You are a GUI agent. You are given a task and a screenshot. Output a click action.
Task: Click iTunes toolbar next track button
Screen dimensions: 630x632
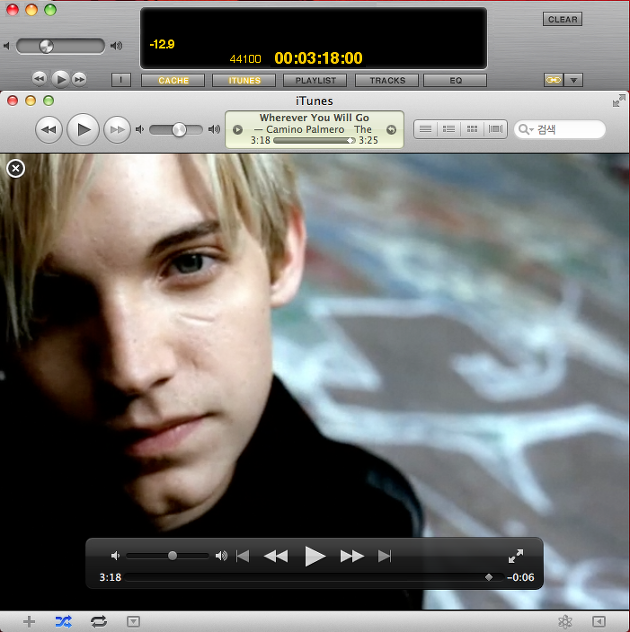coord(117,129)
